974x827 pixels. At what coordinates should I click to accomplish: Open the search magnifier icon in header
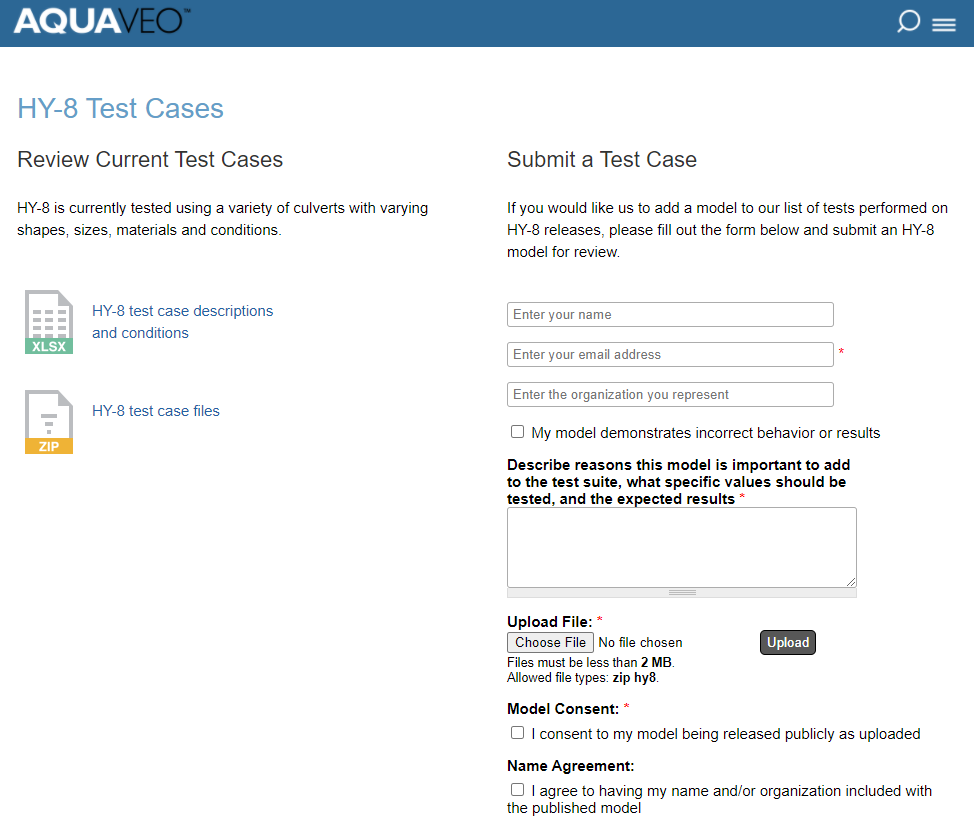[908, 21]
